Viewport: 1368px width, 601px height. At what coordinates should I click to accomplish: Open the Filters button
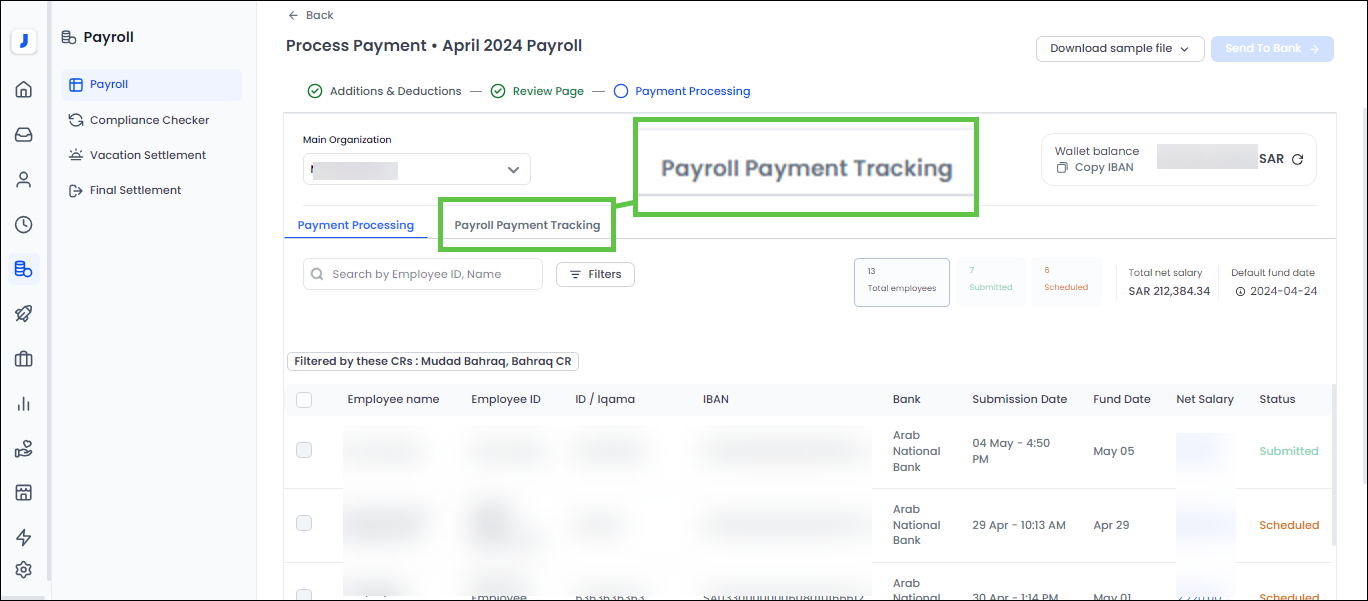[595, 274]
